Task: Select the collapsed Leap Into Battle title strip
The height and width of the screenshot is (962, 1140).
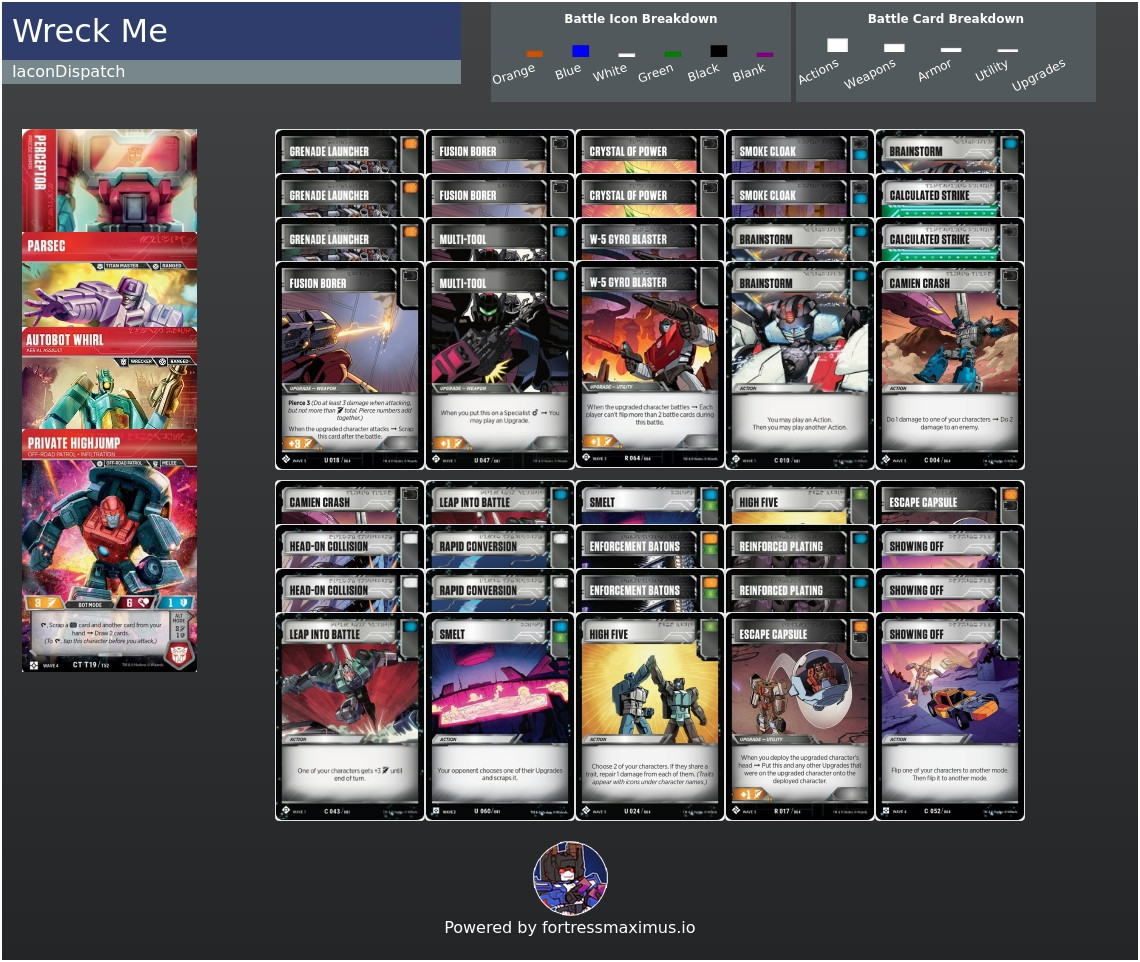Action: pyautogui.click(x=499, y=503)
